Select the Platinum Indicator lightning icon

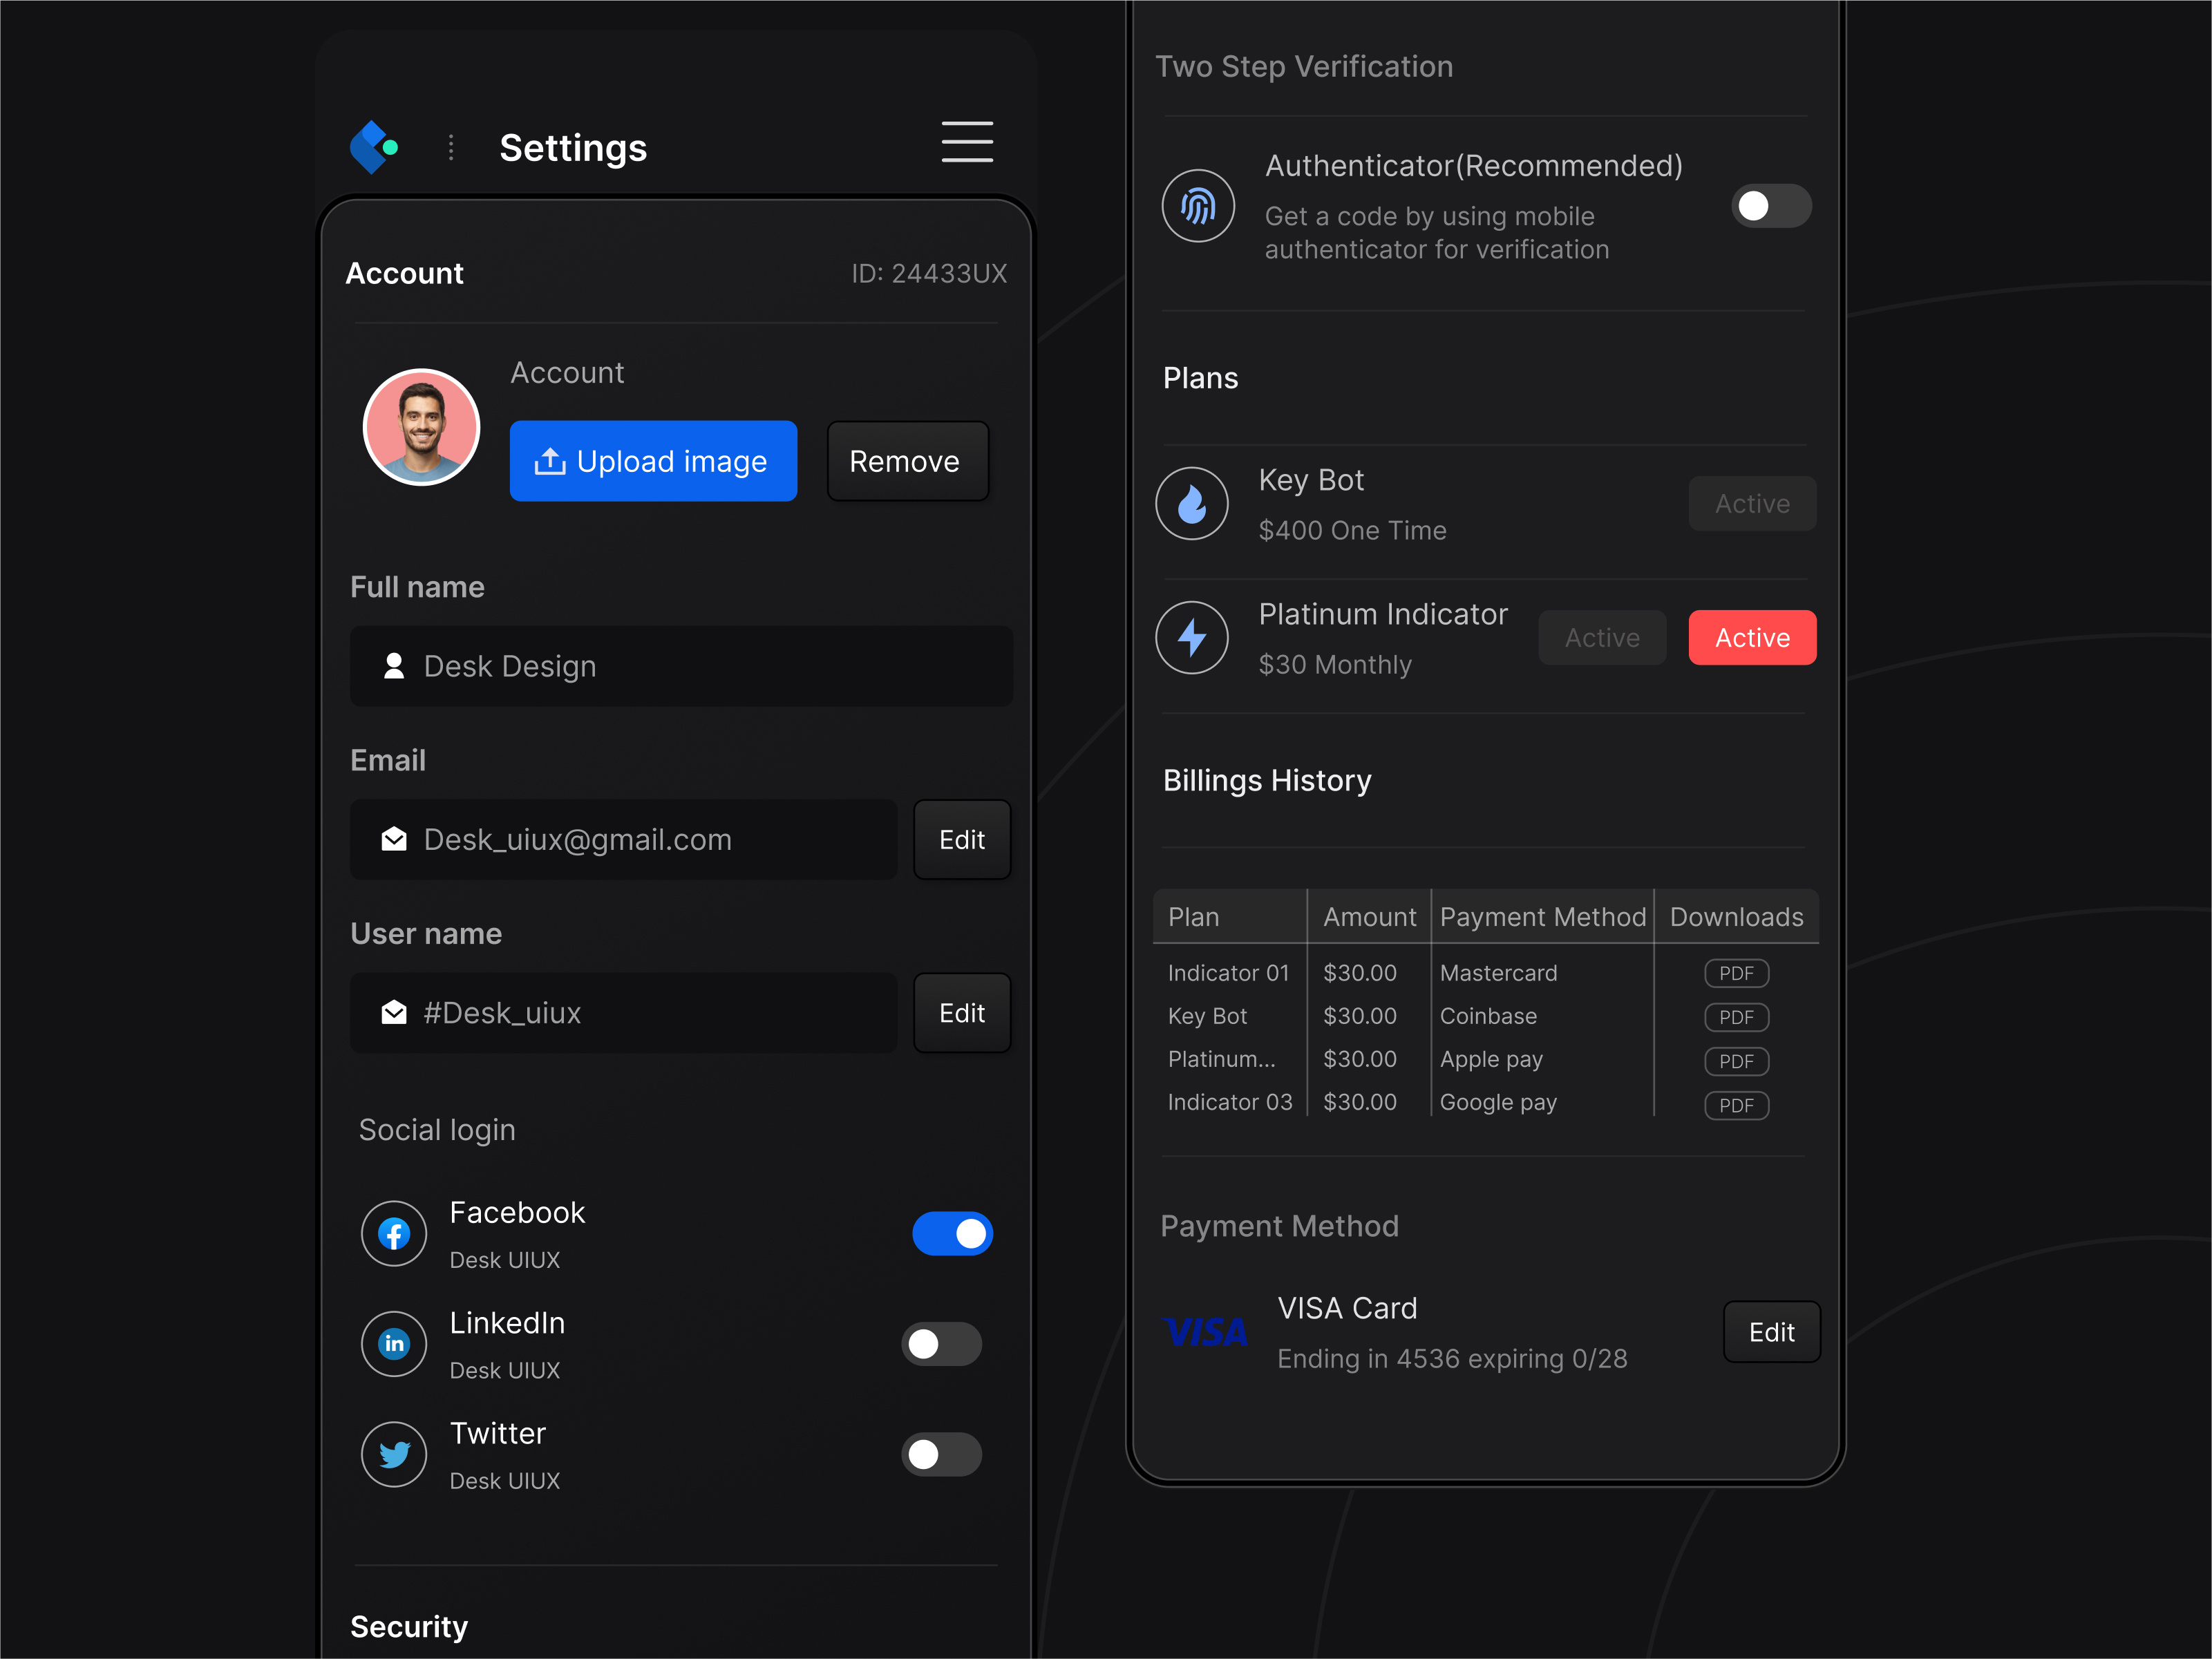coord(1192,638)
